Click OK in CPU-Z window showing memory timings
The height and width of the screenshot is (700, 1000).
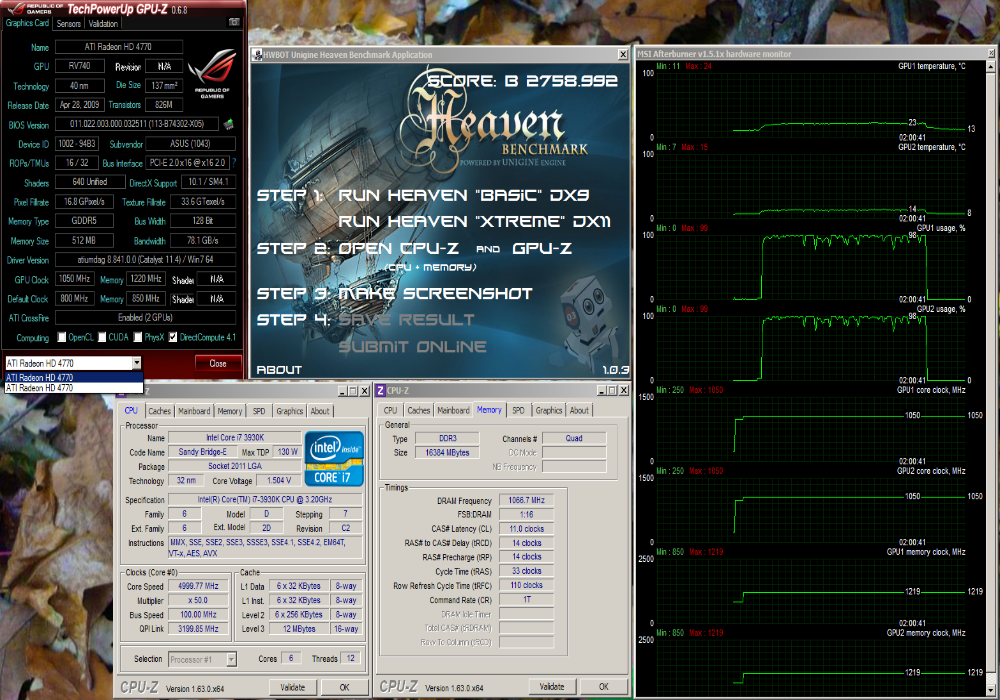pos(603,687)
